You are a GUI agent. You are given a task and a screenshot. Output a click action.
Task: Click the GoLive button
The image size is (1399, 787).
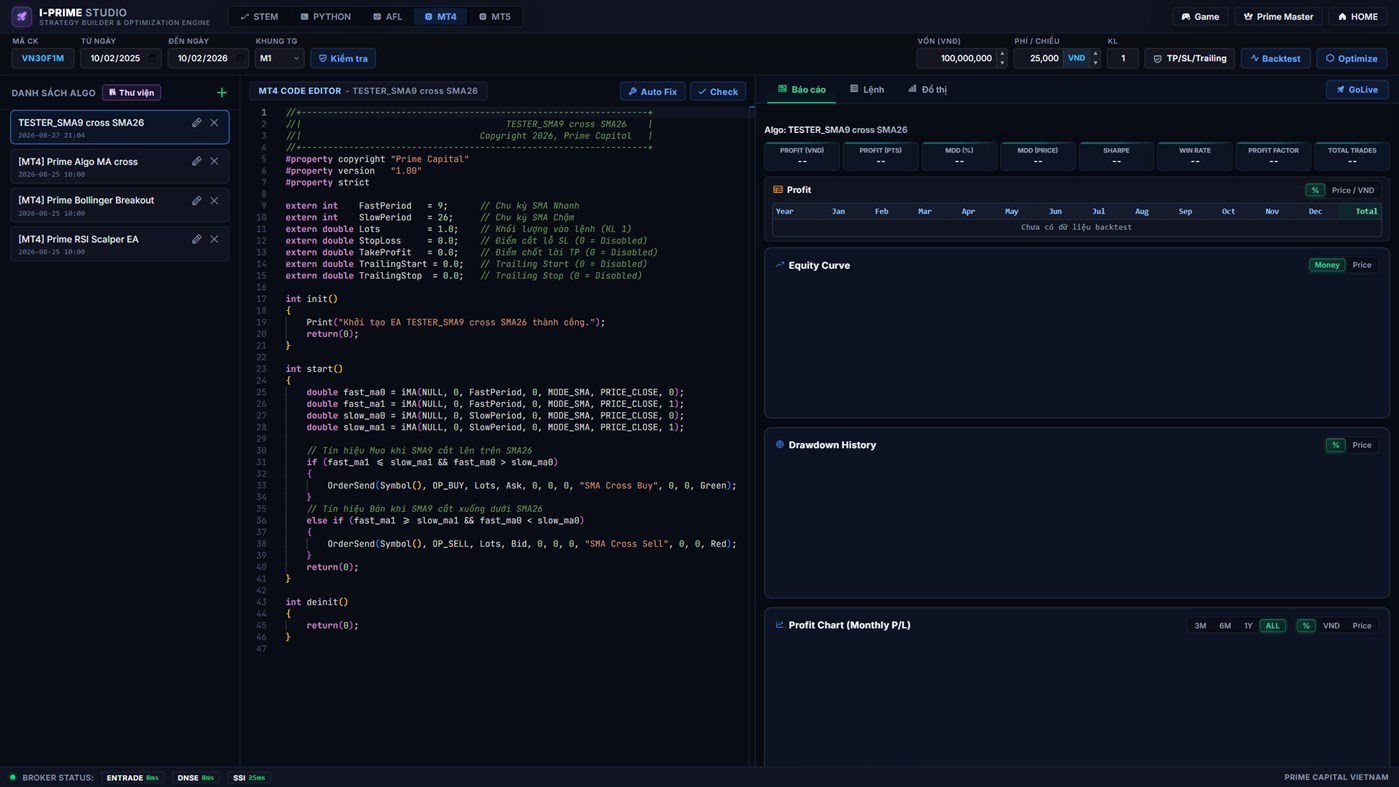[1357, 89]
